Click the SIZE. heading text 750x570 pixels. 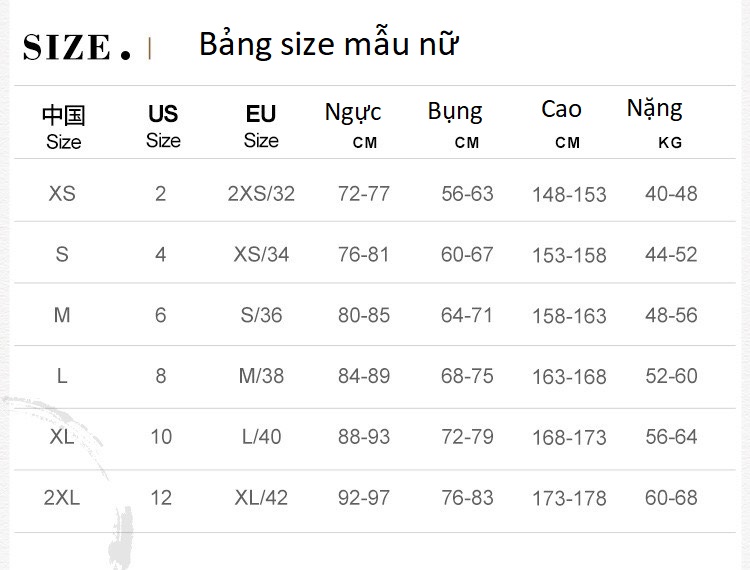pyautogui.click(x=77, y=47)
